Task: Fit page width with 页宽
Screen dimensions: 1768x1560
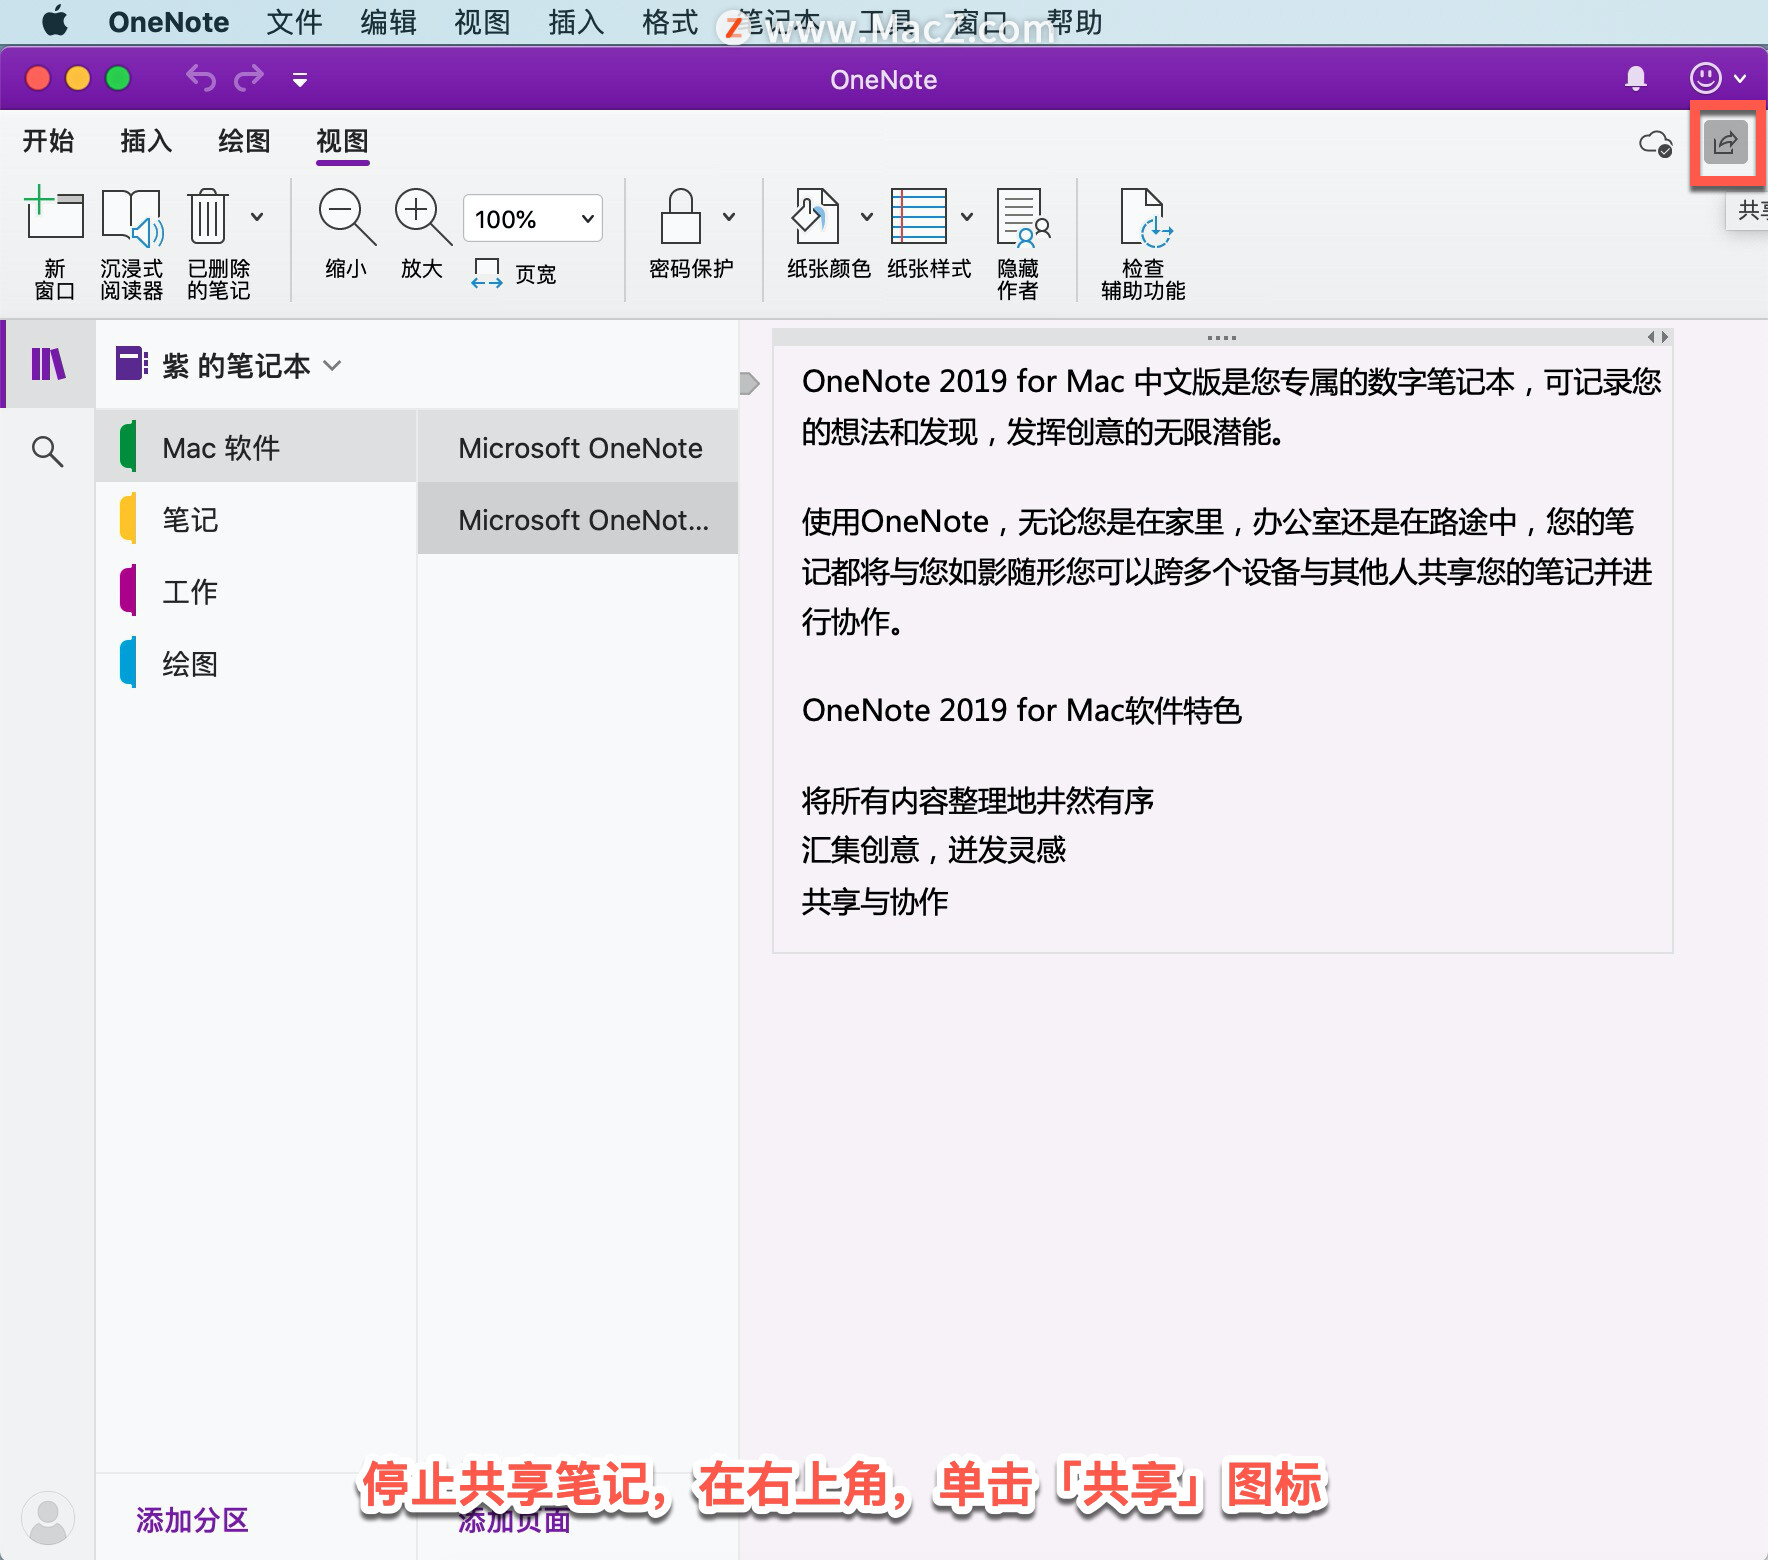Action: [x=513, y=273]
